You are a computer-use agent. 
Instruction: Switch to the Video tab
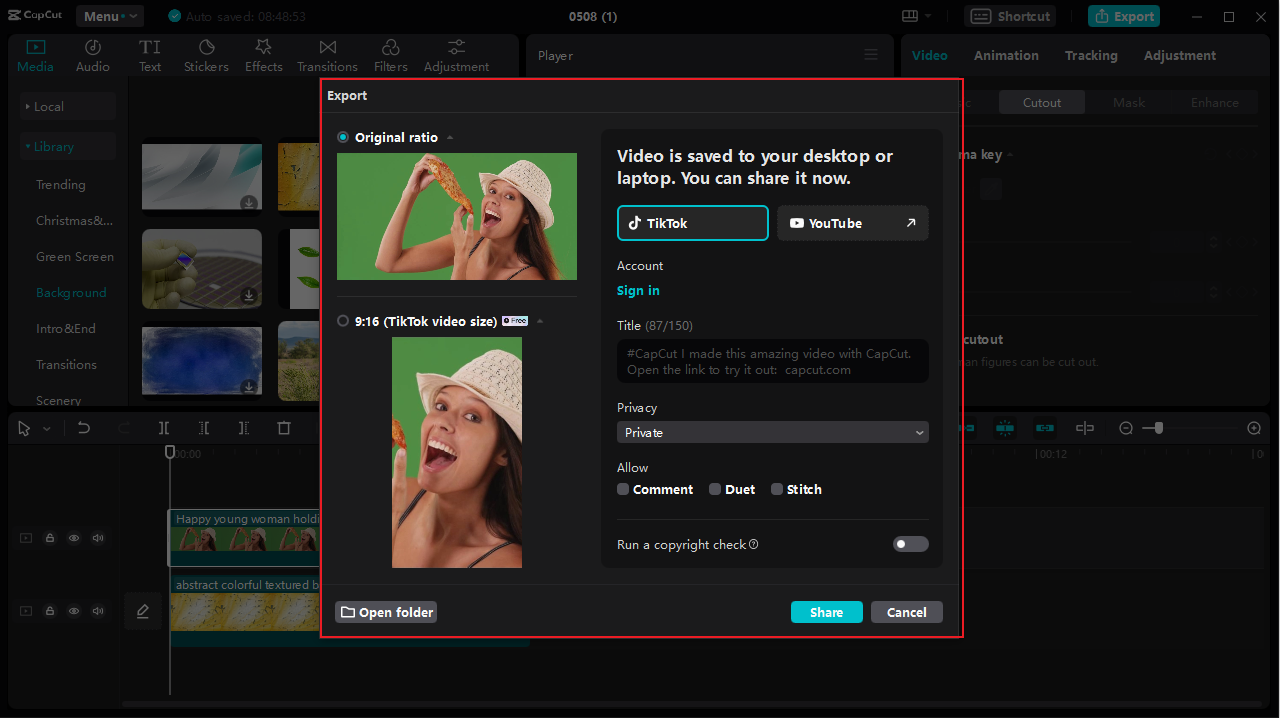tap(929, 55)
